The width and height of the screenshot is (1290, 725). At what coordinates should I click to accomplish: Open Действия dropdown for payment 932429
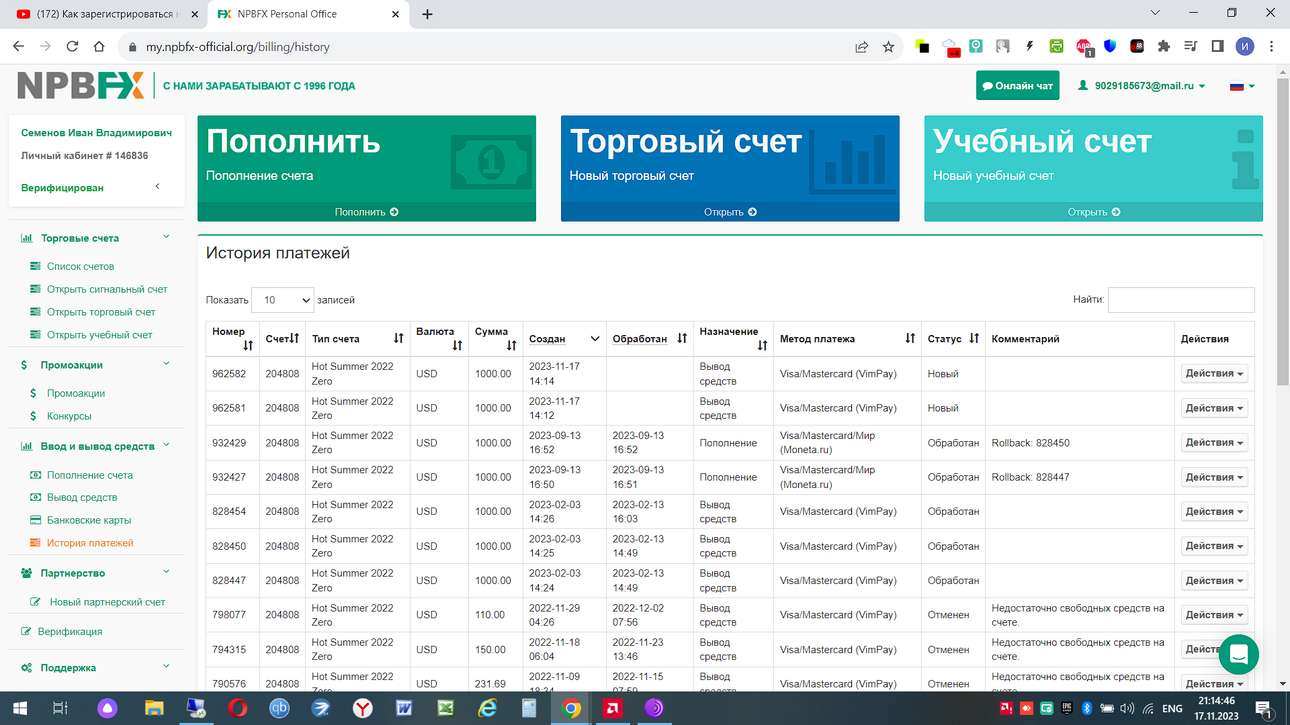coord(1214,443)
